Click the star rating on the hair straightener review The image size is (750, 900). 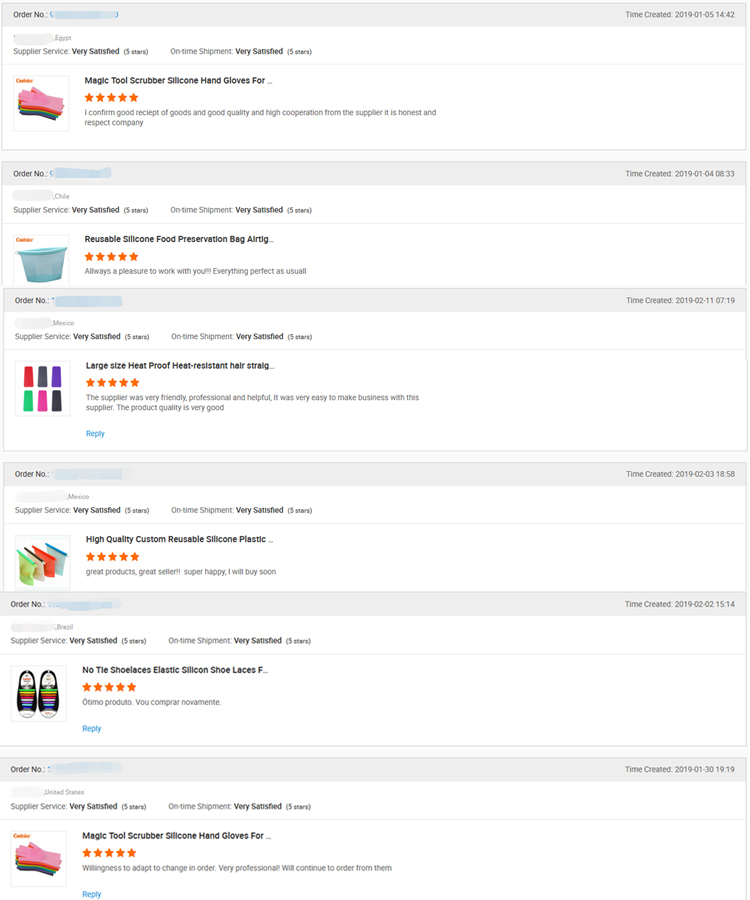[x=112, y=383]
